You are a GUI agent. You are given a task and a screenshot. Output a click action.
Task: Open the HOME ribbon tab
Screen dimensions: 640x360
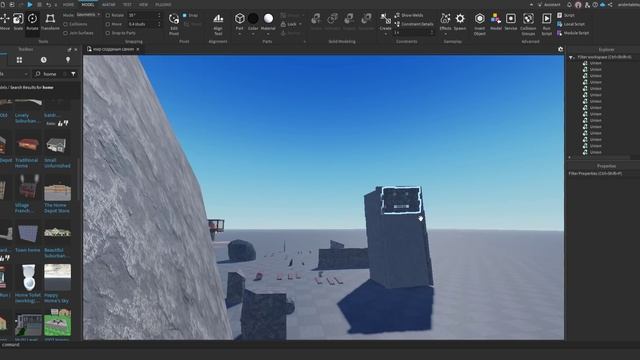point(68,4)
